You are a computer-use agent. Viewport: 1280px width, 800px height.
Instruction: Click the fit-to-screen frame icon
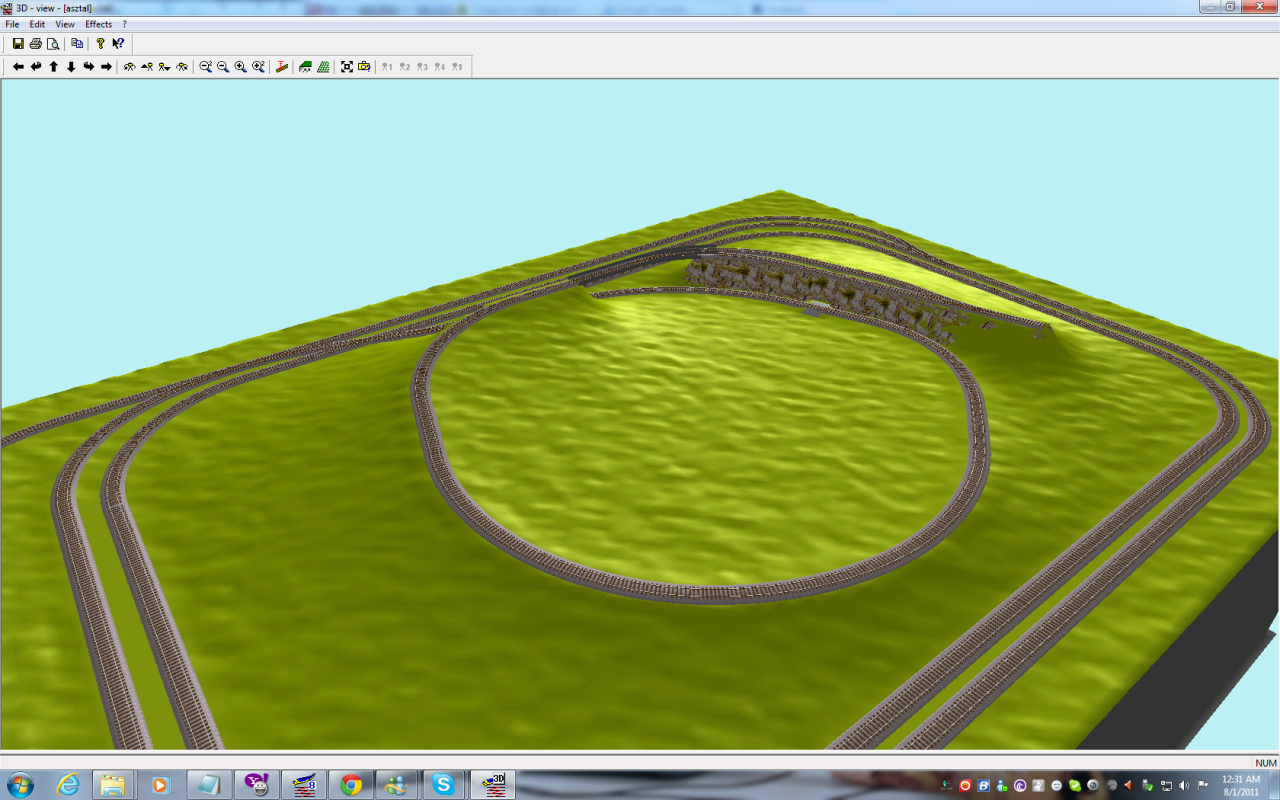click(347, 67)
